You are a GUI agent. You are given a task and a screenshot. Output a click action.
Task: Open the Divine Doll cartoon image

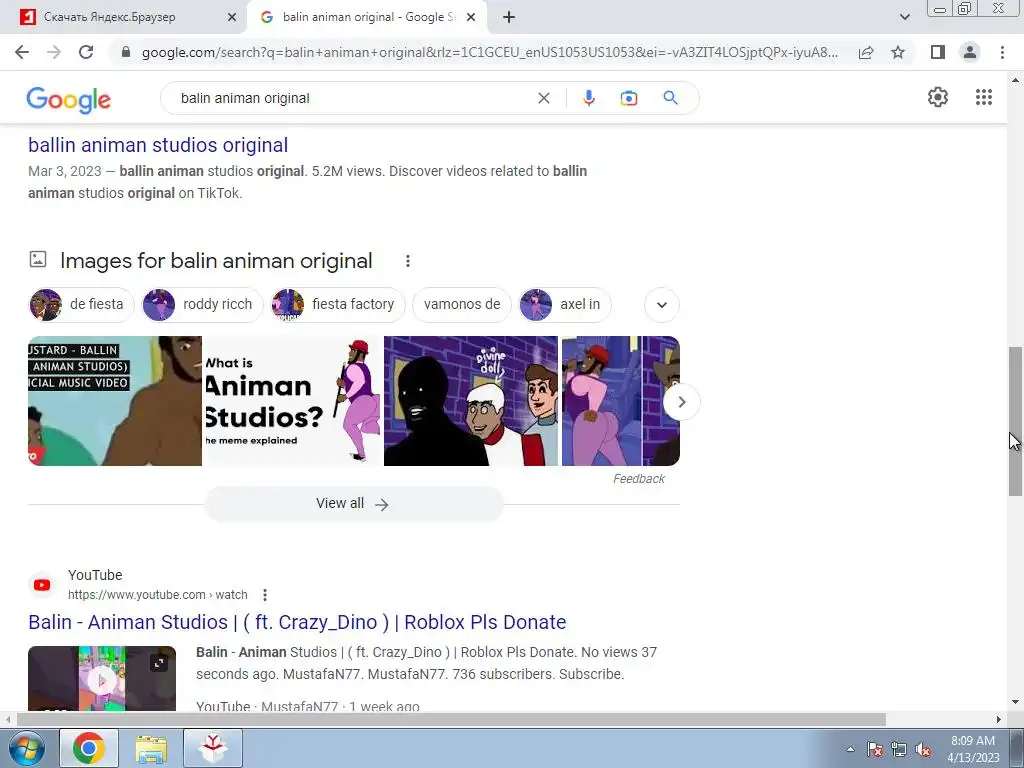[x=471, y=401]
